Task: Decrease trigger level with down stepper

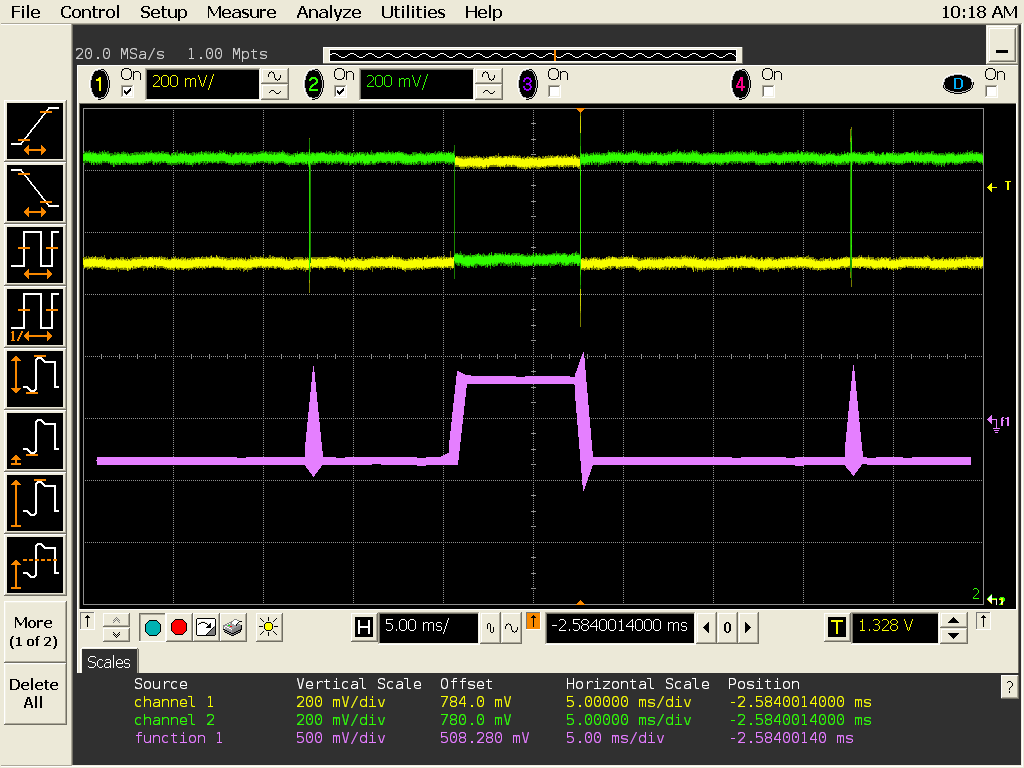Action: [x=953, y=635]
